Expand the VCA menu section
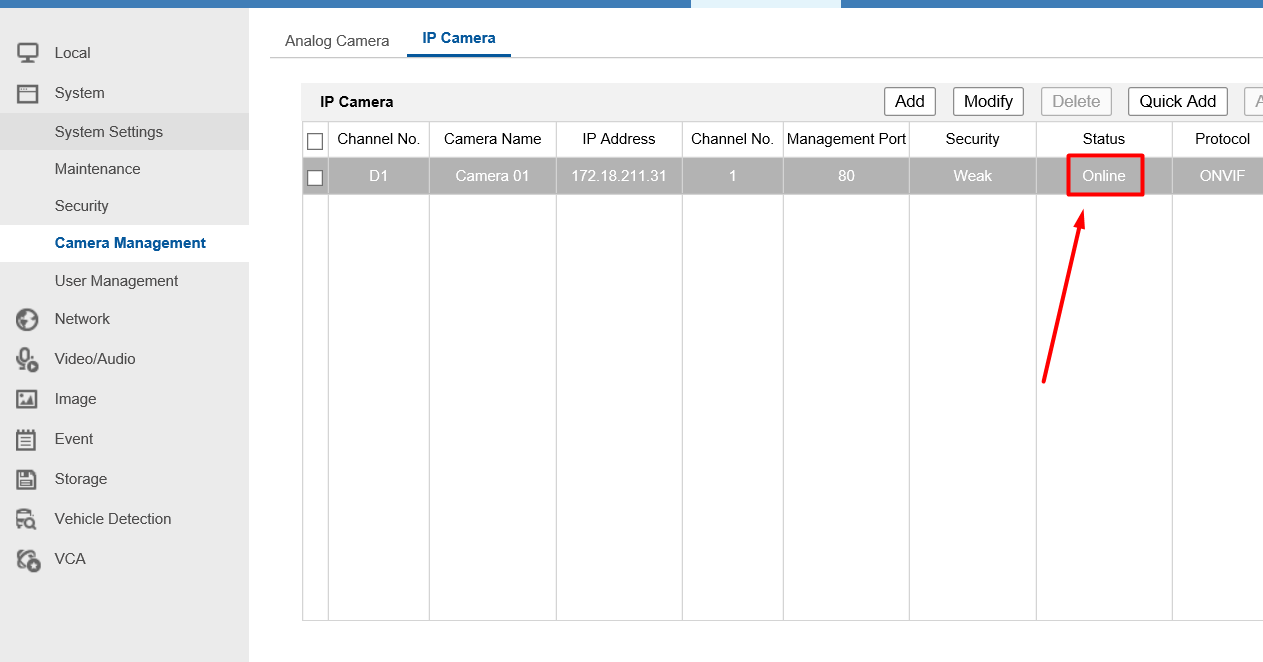Viewport: 1263px width, 662px height. click(x=70, y=559)
